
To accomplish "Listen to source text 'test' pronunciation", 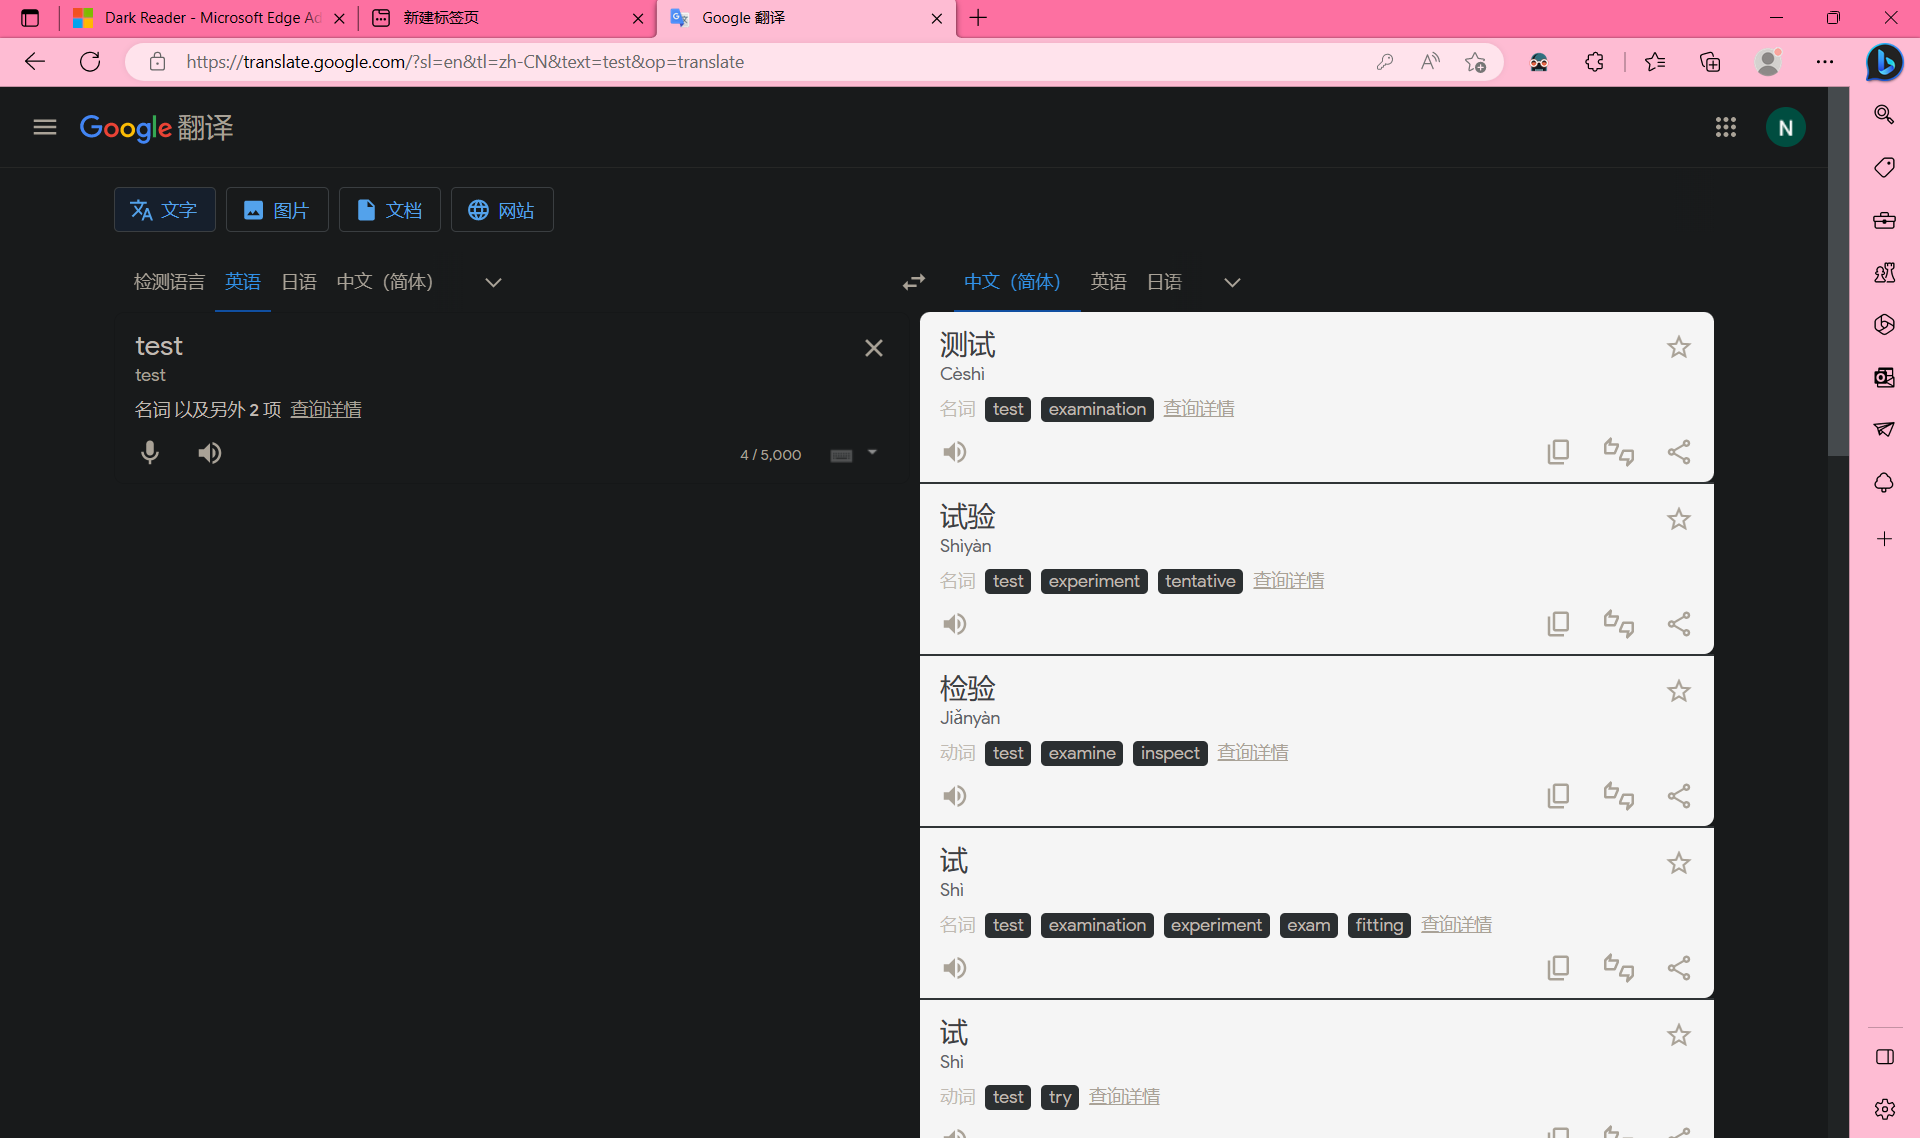I will [x=209, y=453].
